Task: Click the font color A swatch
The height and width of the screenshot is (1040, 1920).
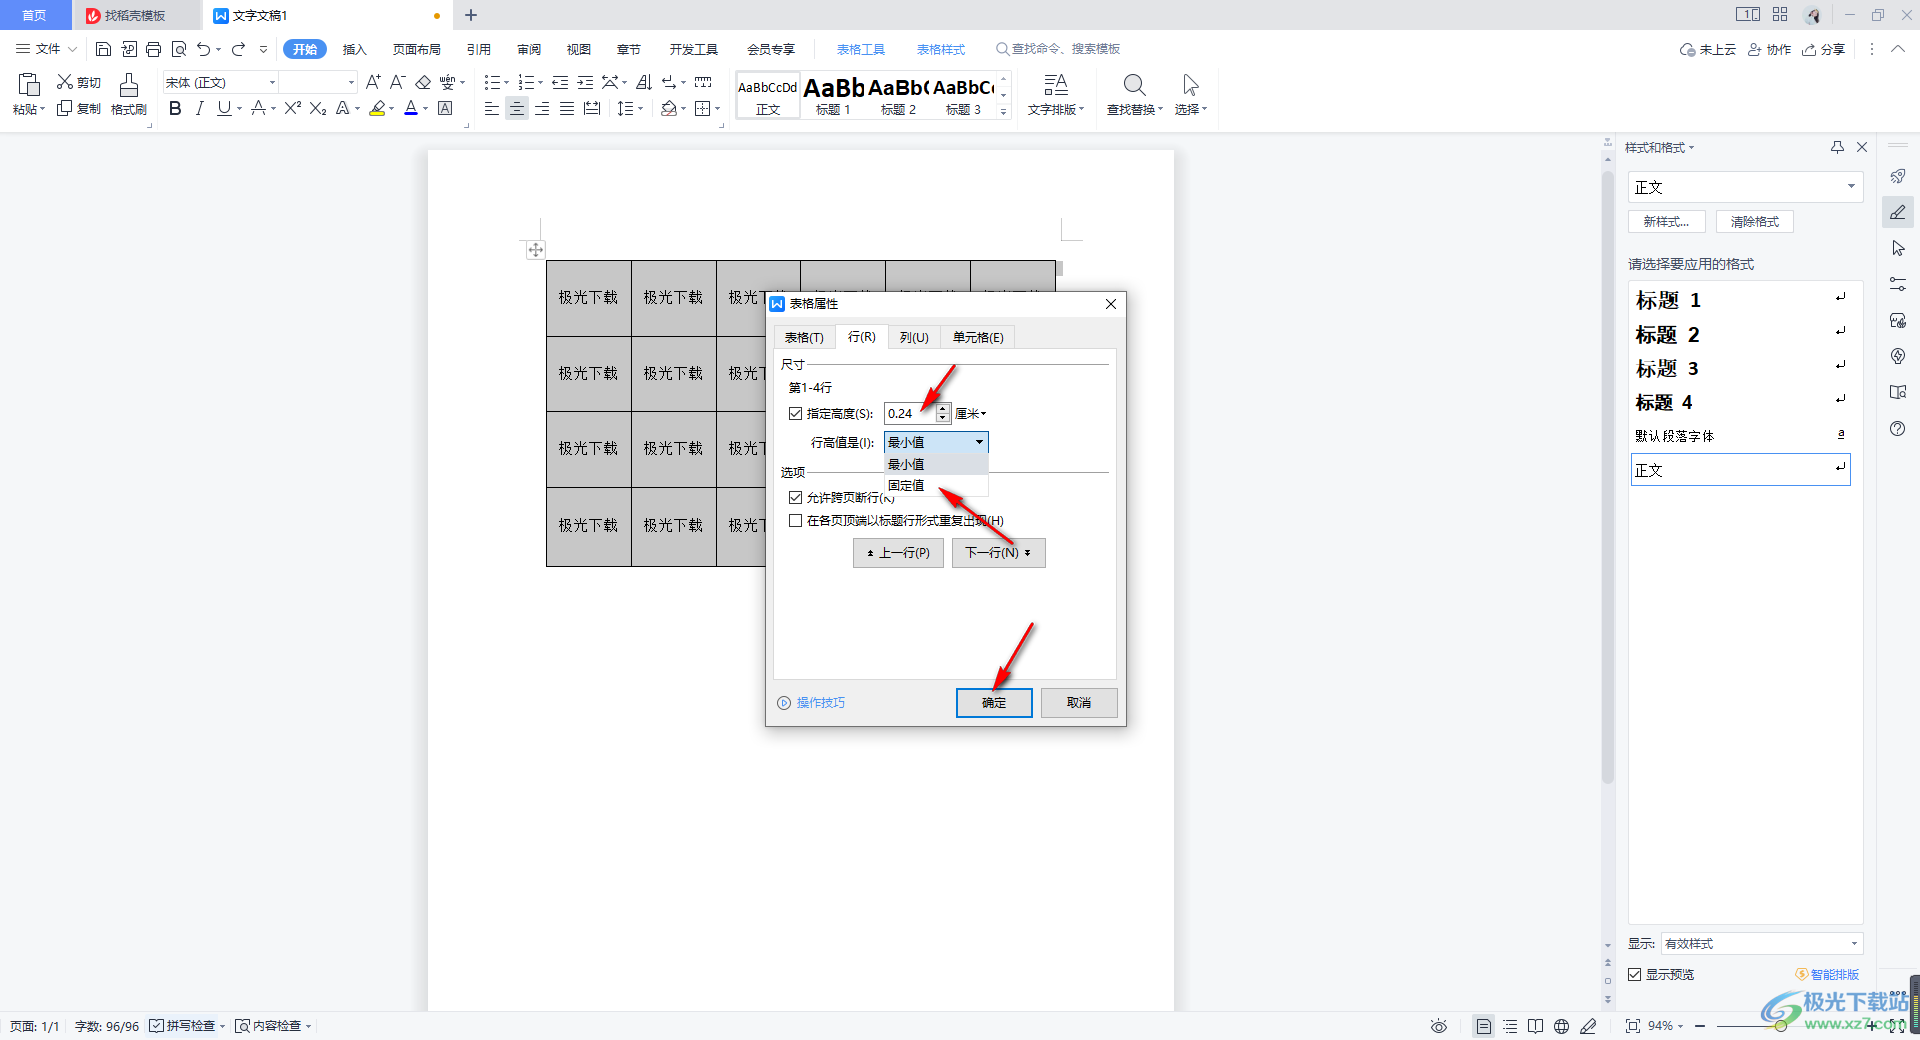Action: click(x=410, y=108)
